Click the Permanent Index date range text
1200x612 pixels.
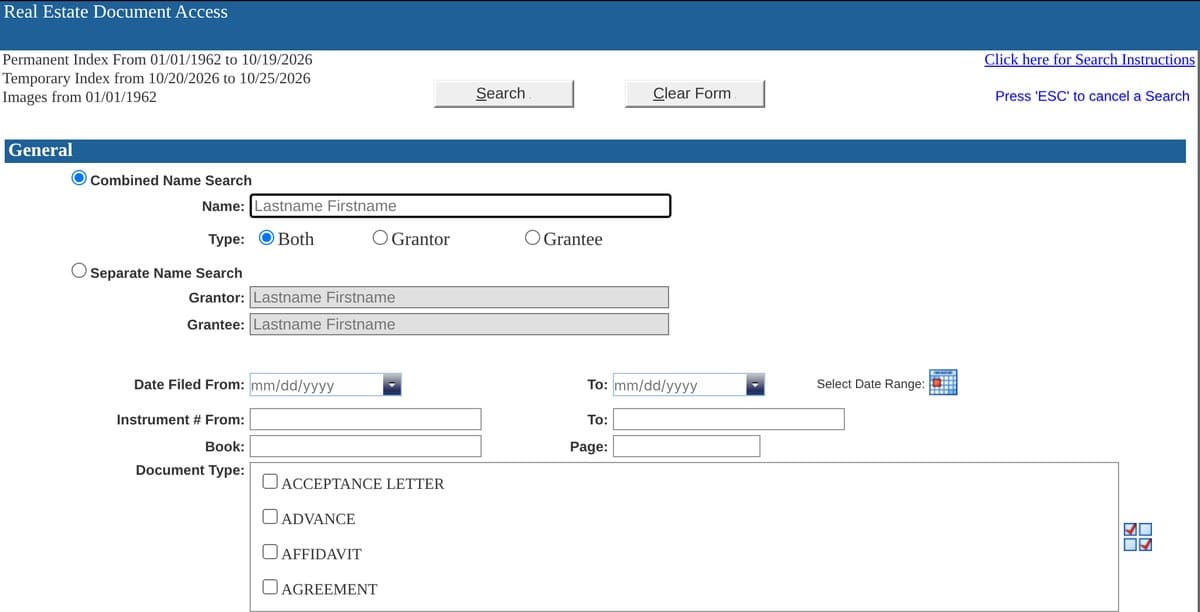158,59
